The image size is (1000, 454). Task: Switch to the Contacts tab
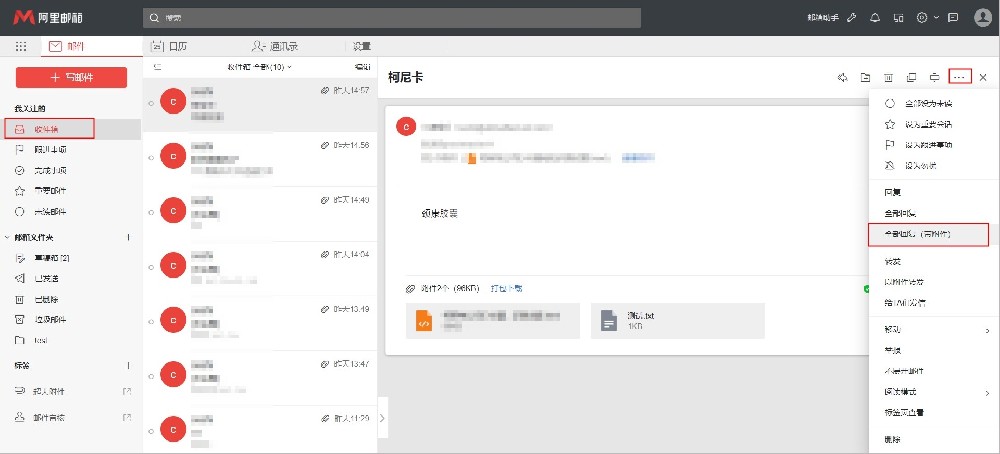275,47
